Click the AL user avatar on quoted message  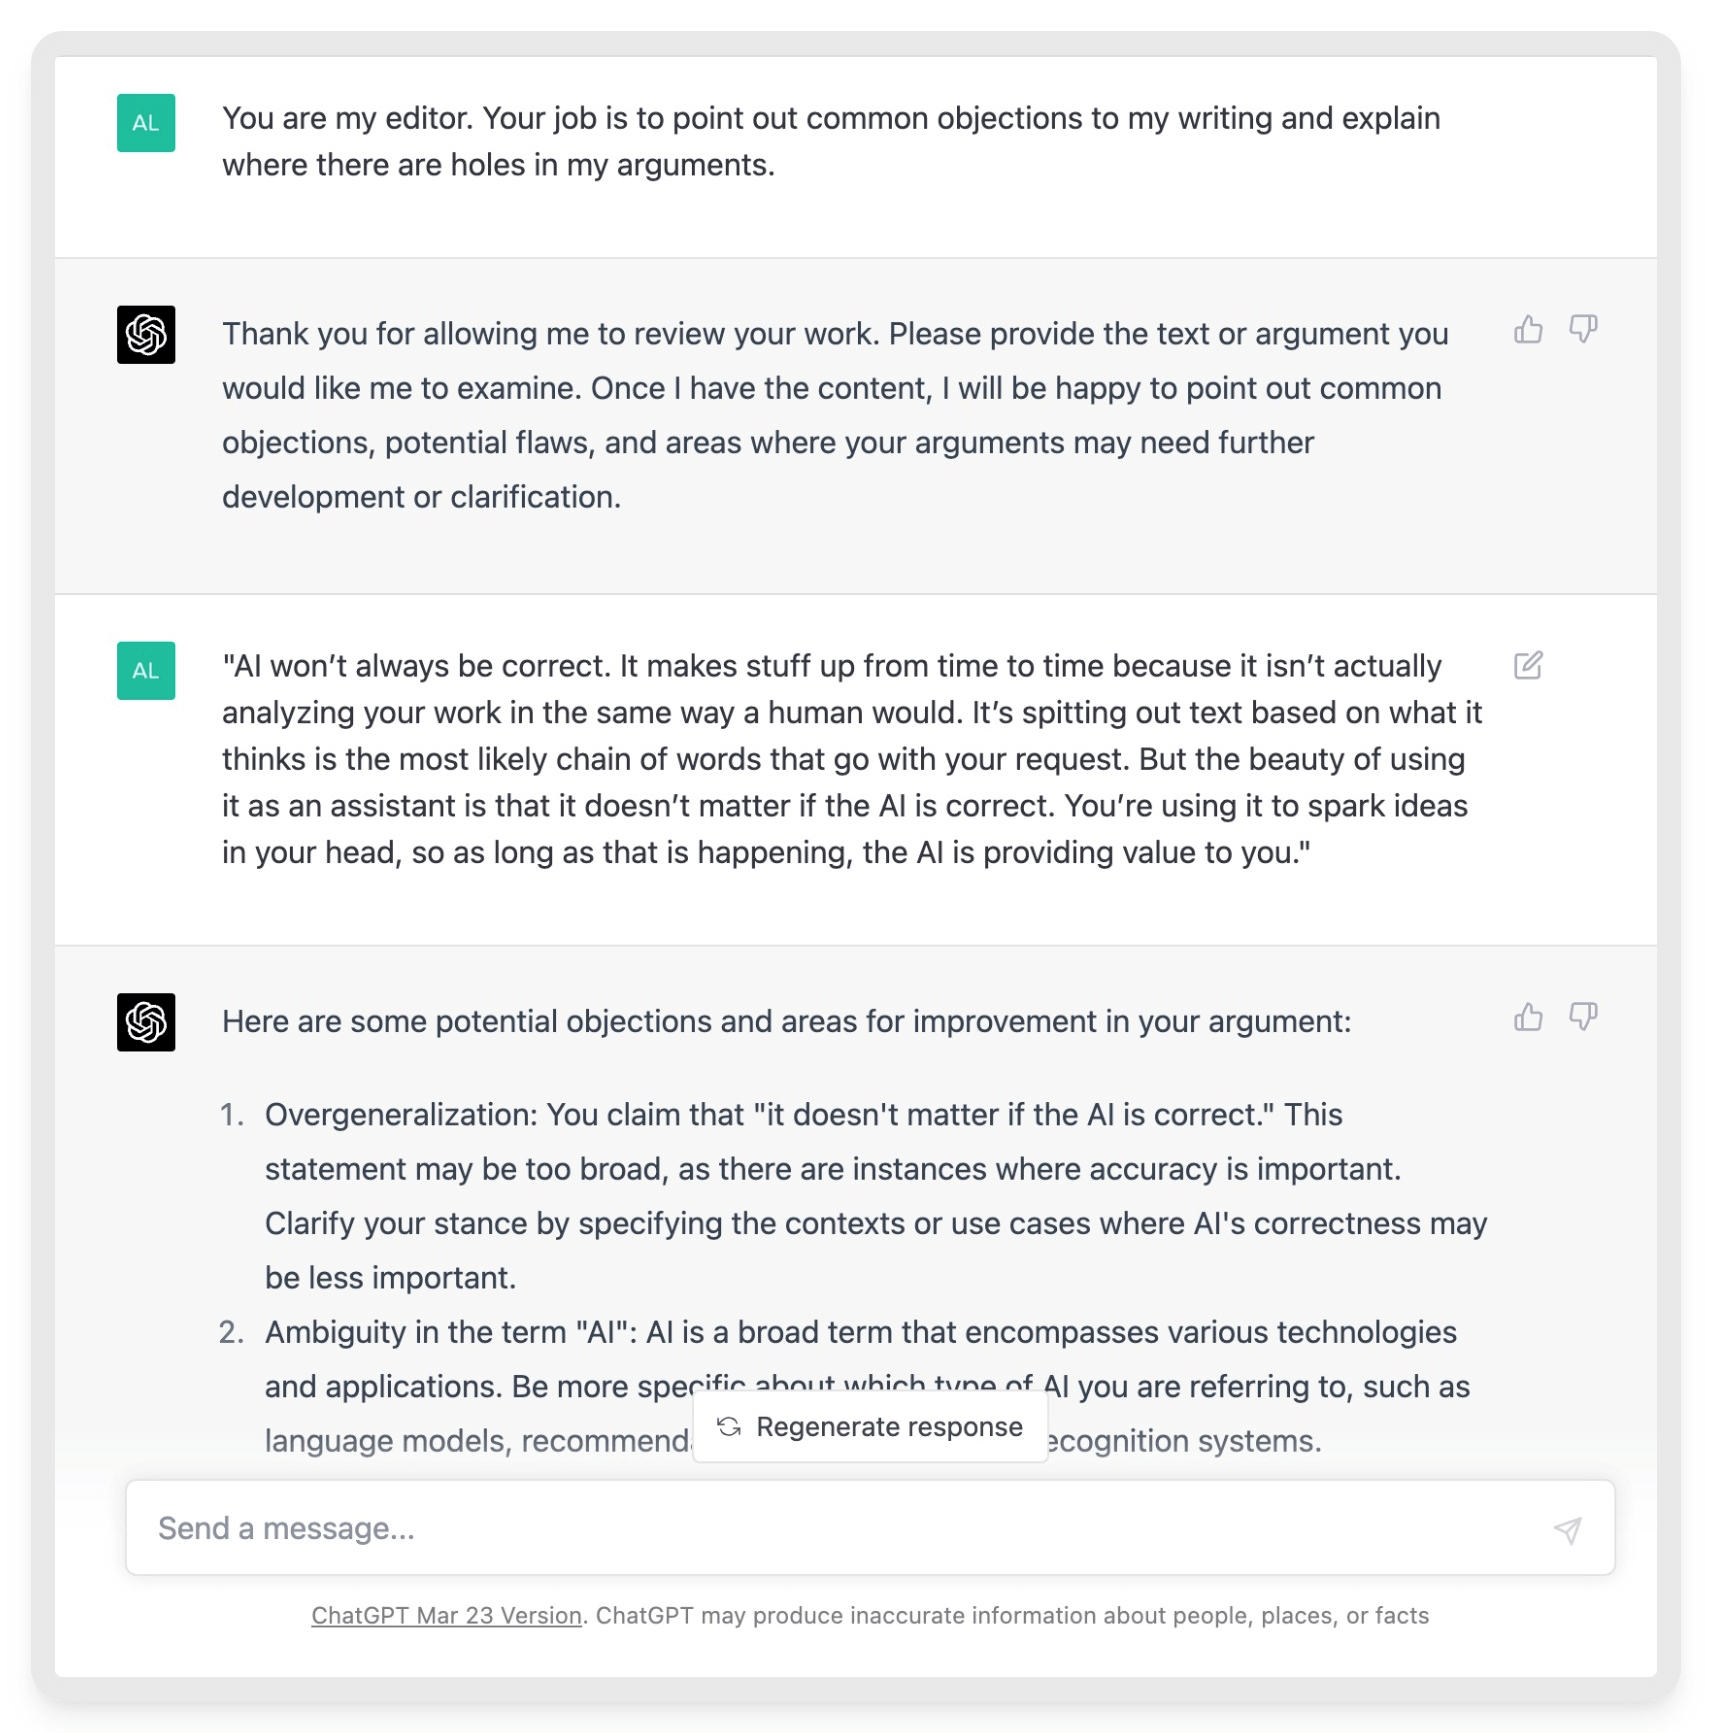(146, 670)
